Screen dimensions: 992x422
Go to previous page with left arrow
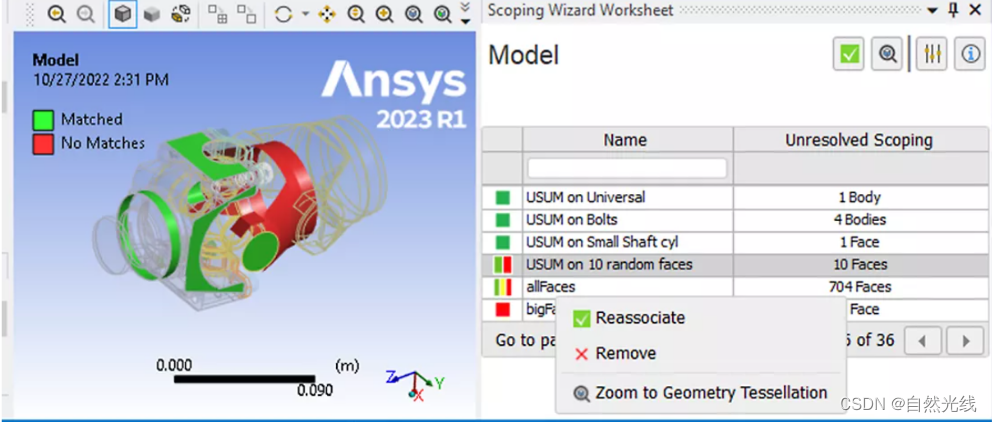tap(921, 341)
